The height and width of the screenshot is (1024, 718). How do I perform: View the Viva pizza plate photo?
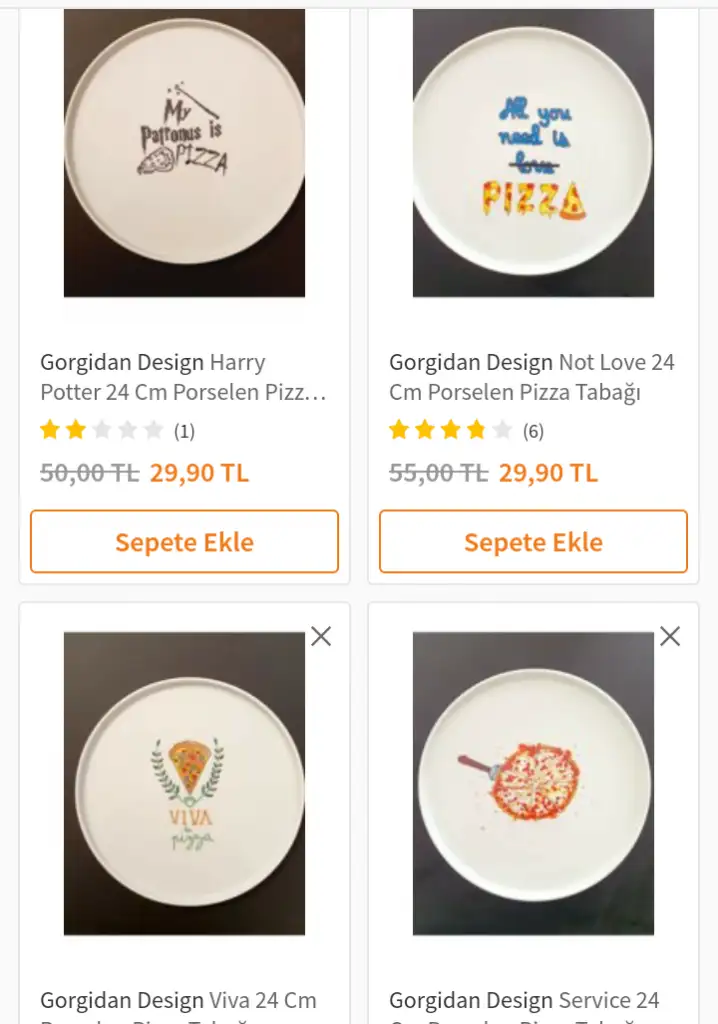[x=184, y=783]
